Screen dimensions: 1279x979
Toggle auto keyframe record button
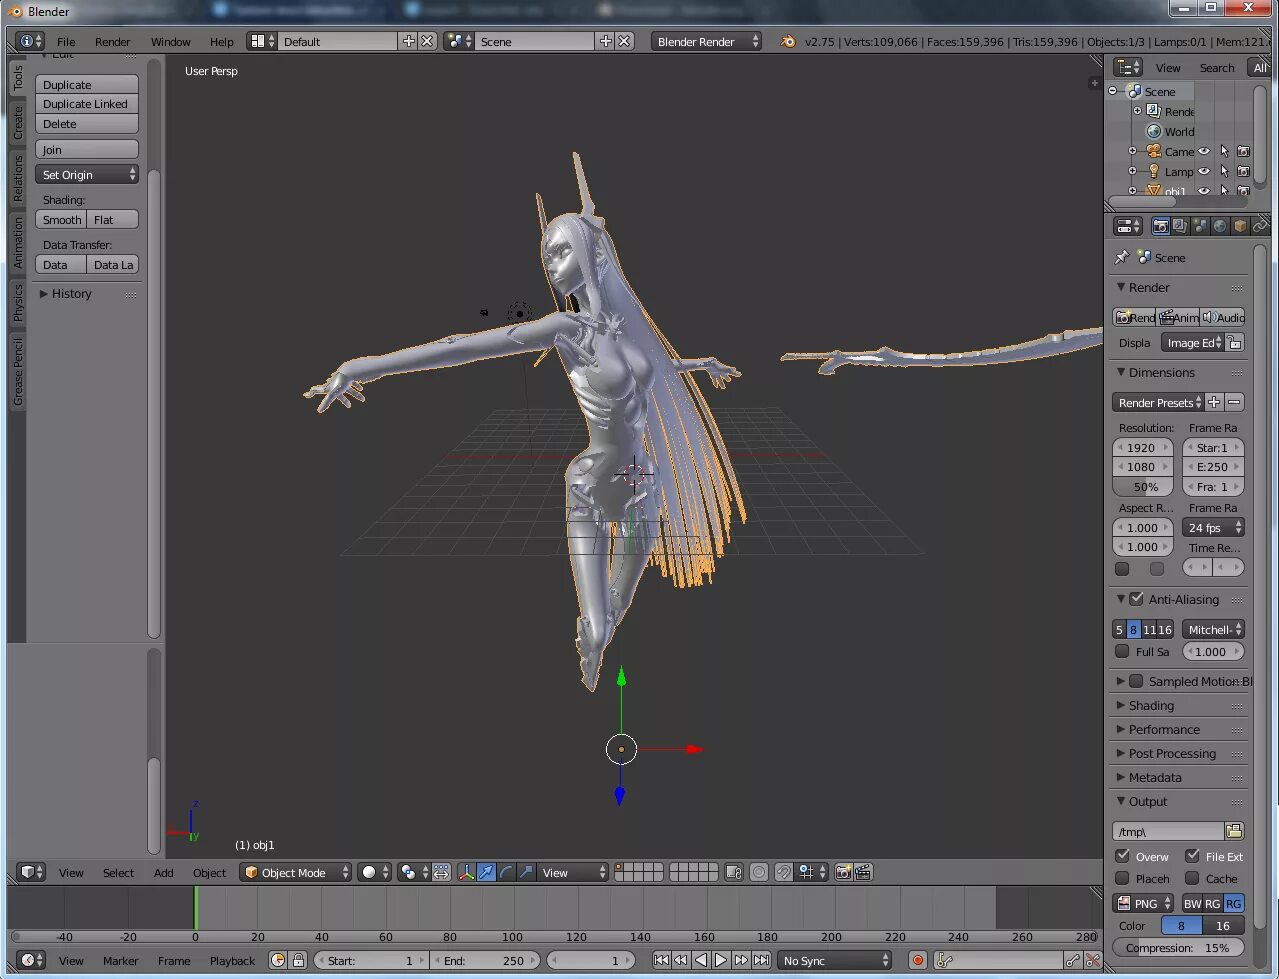pyautogui.click(x=917, y=960)
